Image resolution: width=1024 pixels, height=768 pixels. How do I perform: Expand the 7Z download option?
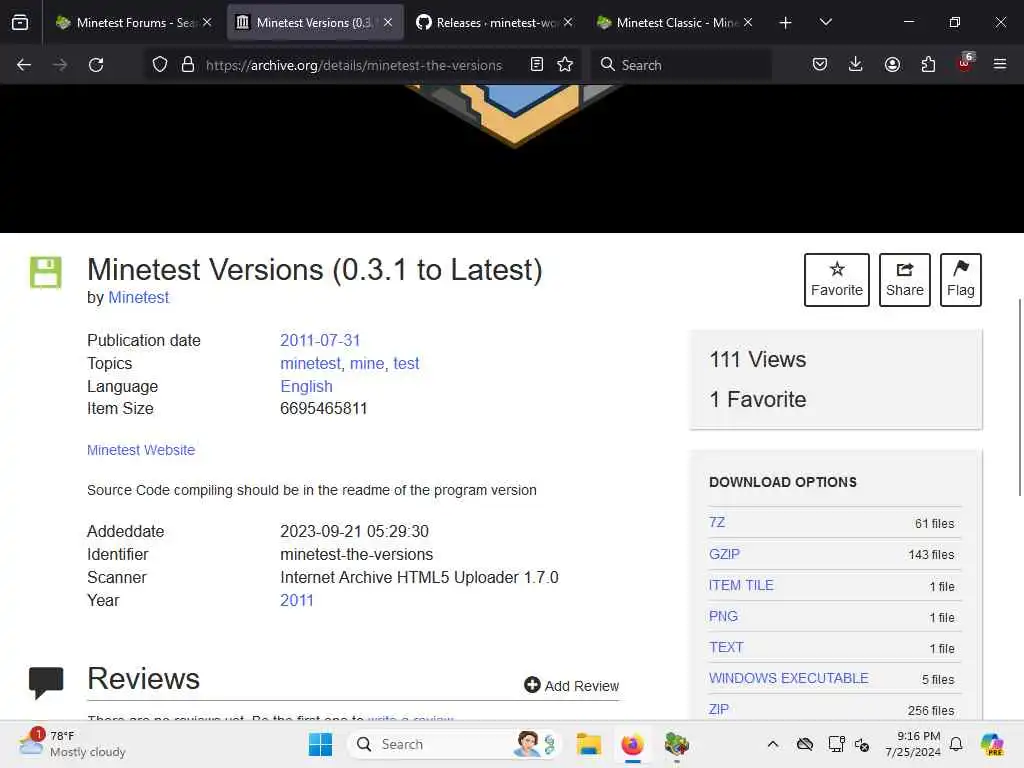pos(717,522)
